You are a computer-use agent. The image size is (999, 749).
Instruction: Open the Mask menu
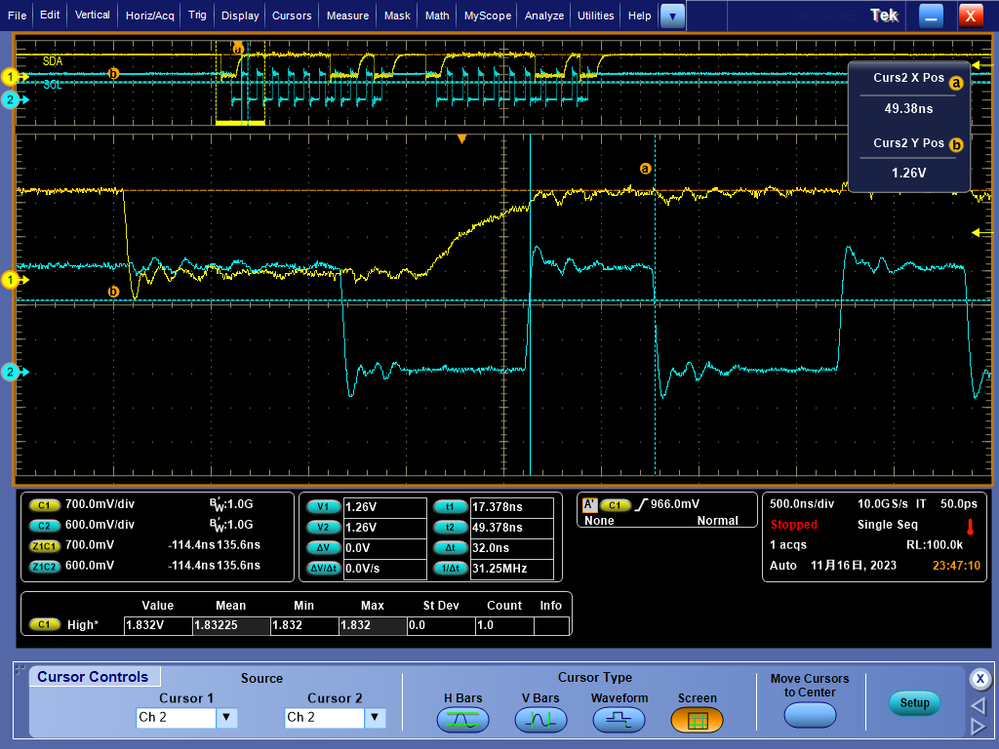coord(397,15)
